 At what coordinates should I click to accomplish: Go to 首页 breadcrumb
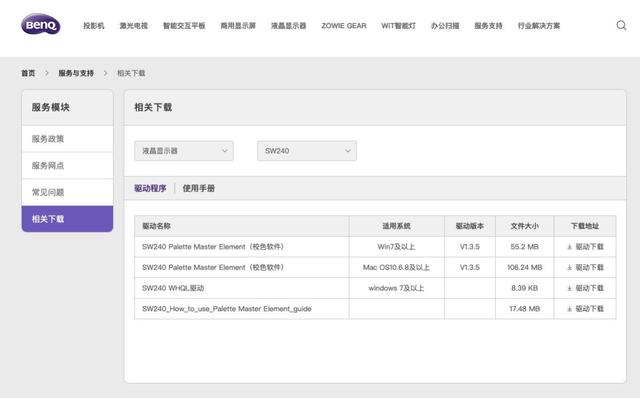tap(28, 73)
